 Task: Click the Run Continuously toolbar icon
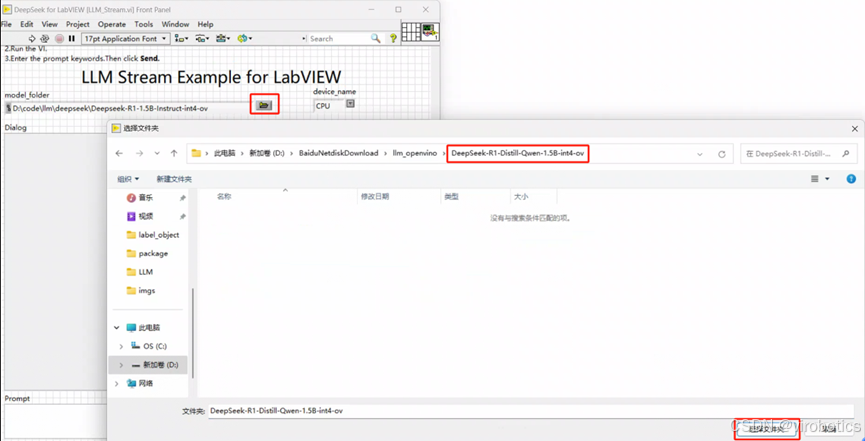tap(45, 39)
